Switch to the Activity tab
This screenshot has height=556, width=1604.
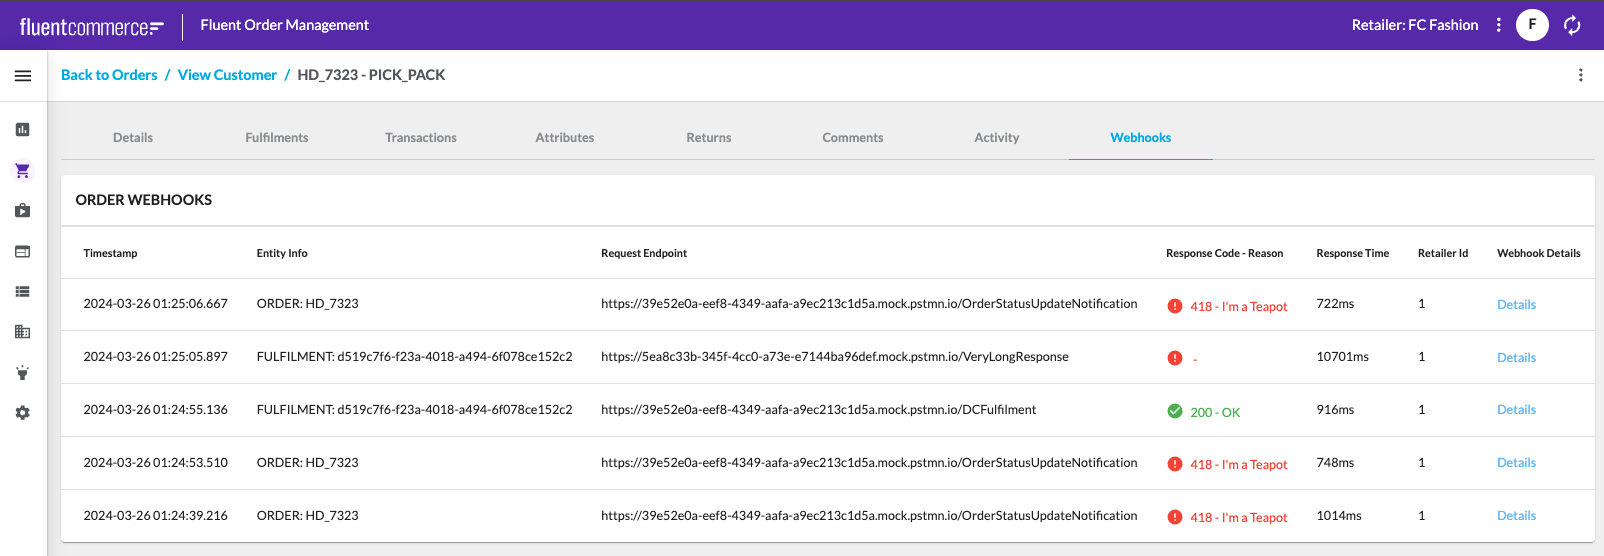tap(996, 138)
